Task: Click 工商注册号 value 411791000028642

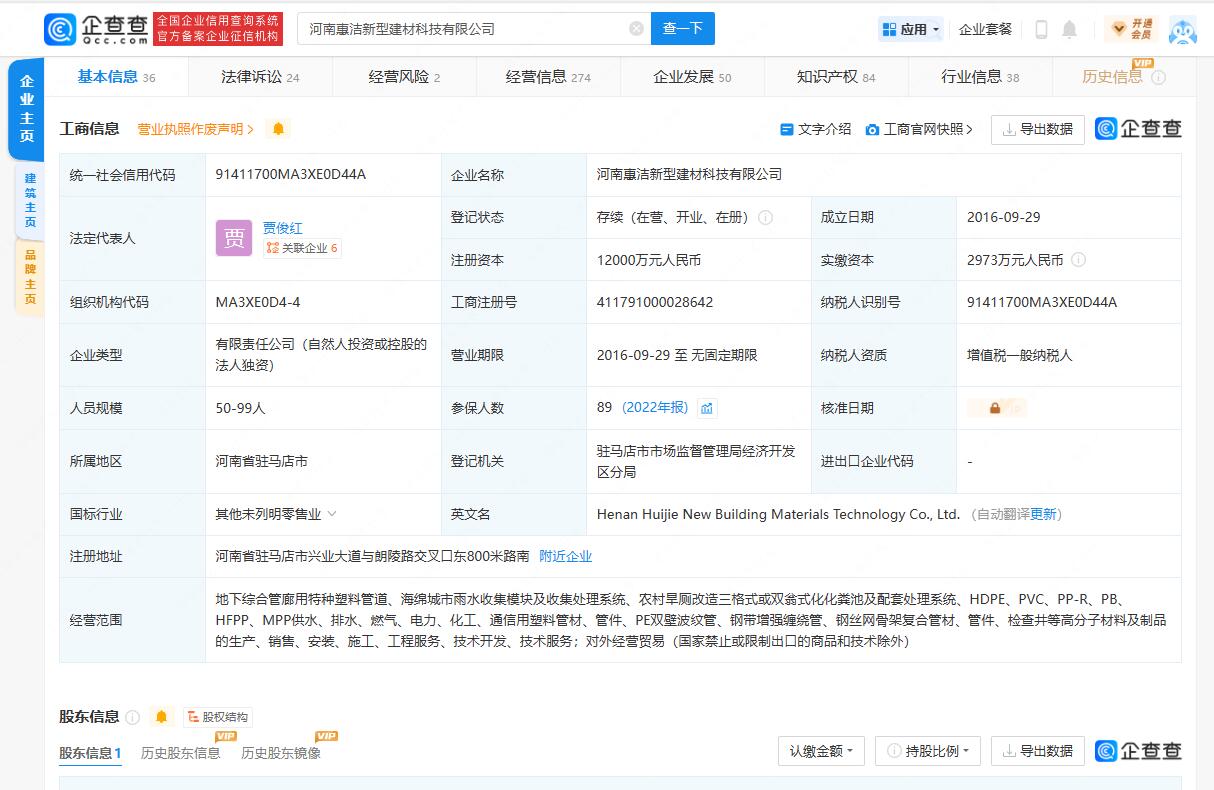Action: [x=655, y=302]
